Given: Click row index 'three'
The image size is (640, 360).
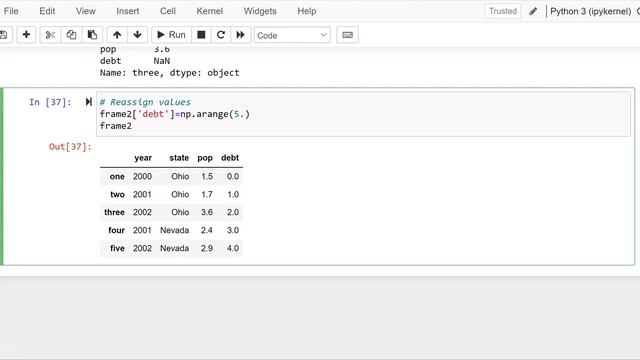Looking at the screenshot, I should (114, 212).
